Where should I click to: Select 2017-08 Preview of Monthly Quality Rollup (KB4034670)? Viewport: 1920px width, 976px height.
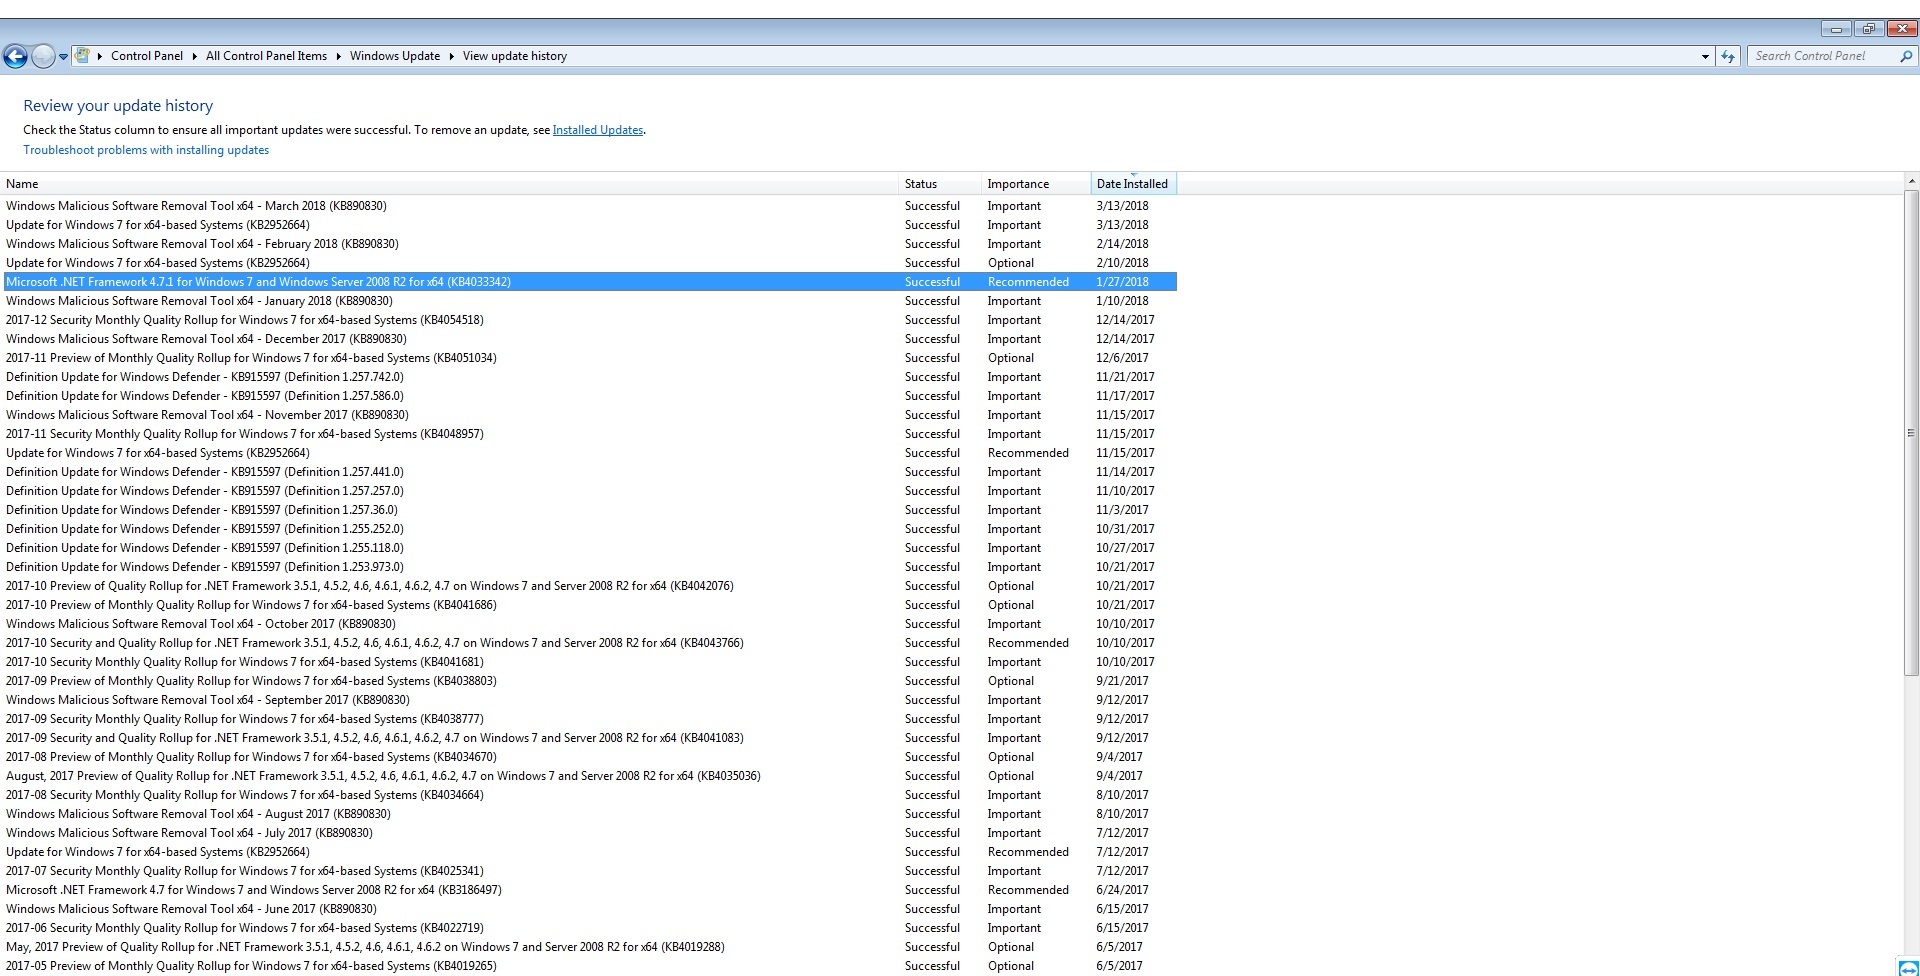tap(590, 757)
